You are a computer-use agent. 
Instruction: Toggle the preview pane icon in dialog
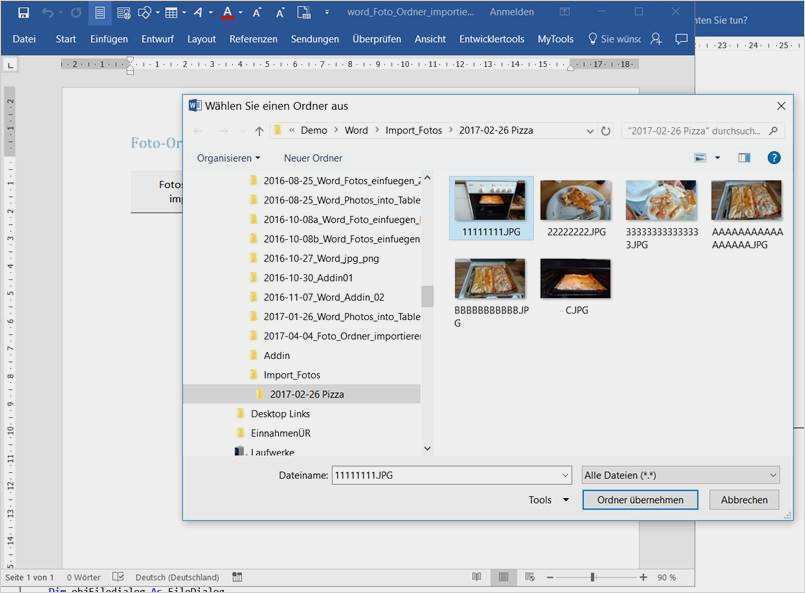[x=743, y=158]
